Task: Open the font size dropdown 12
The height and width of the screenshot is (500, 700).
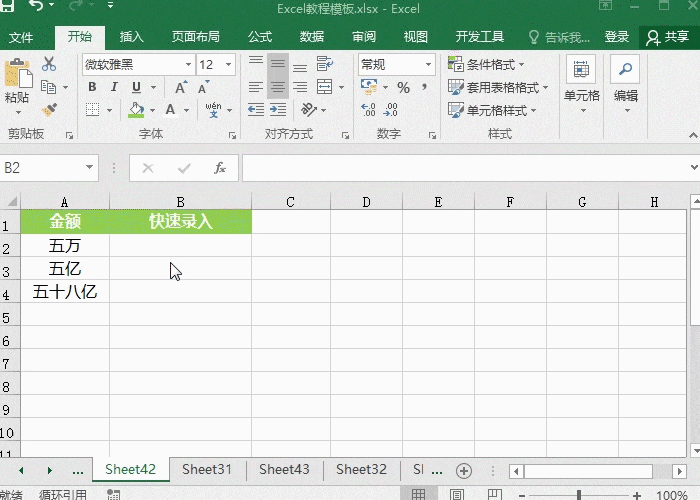Action: tap(228, 65)
